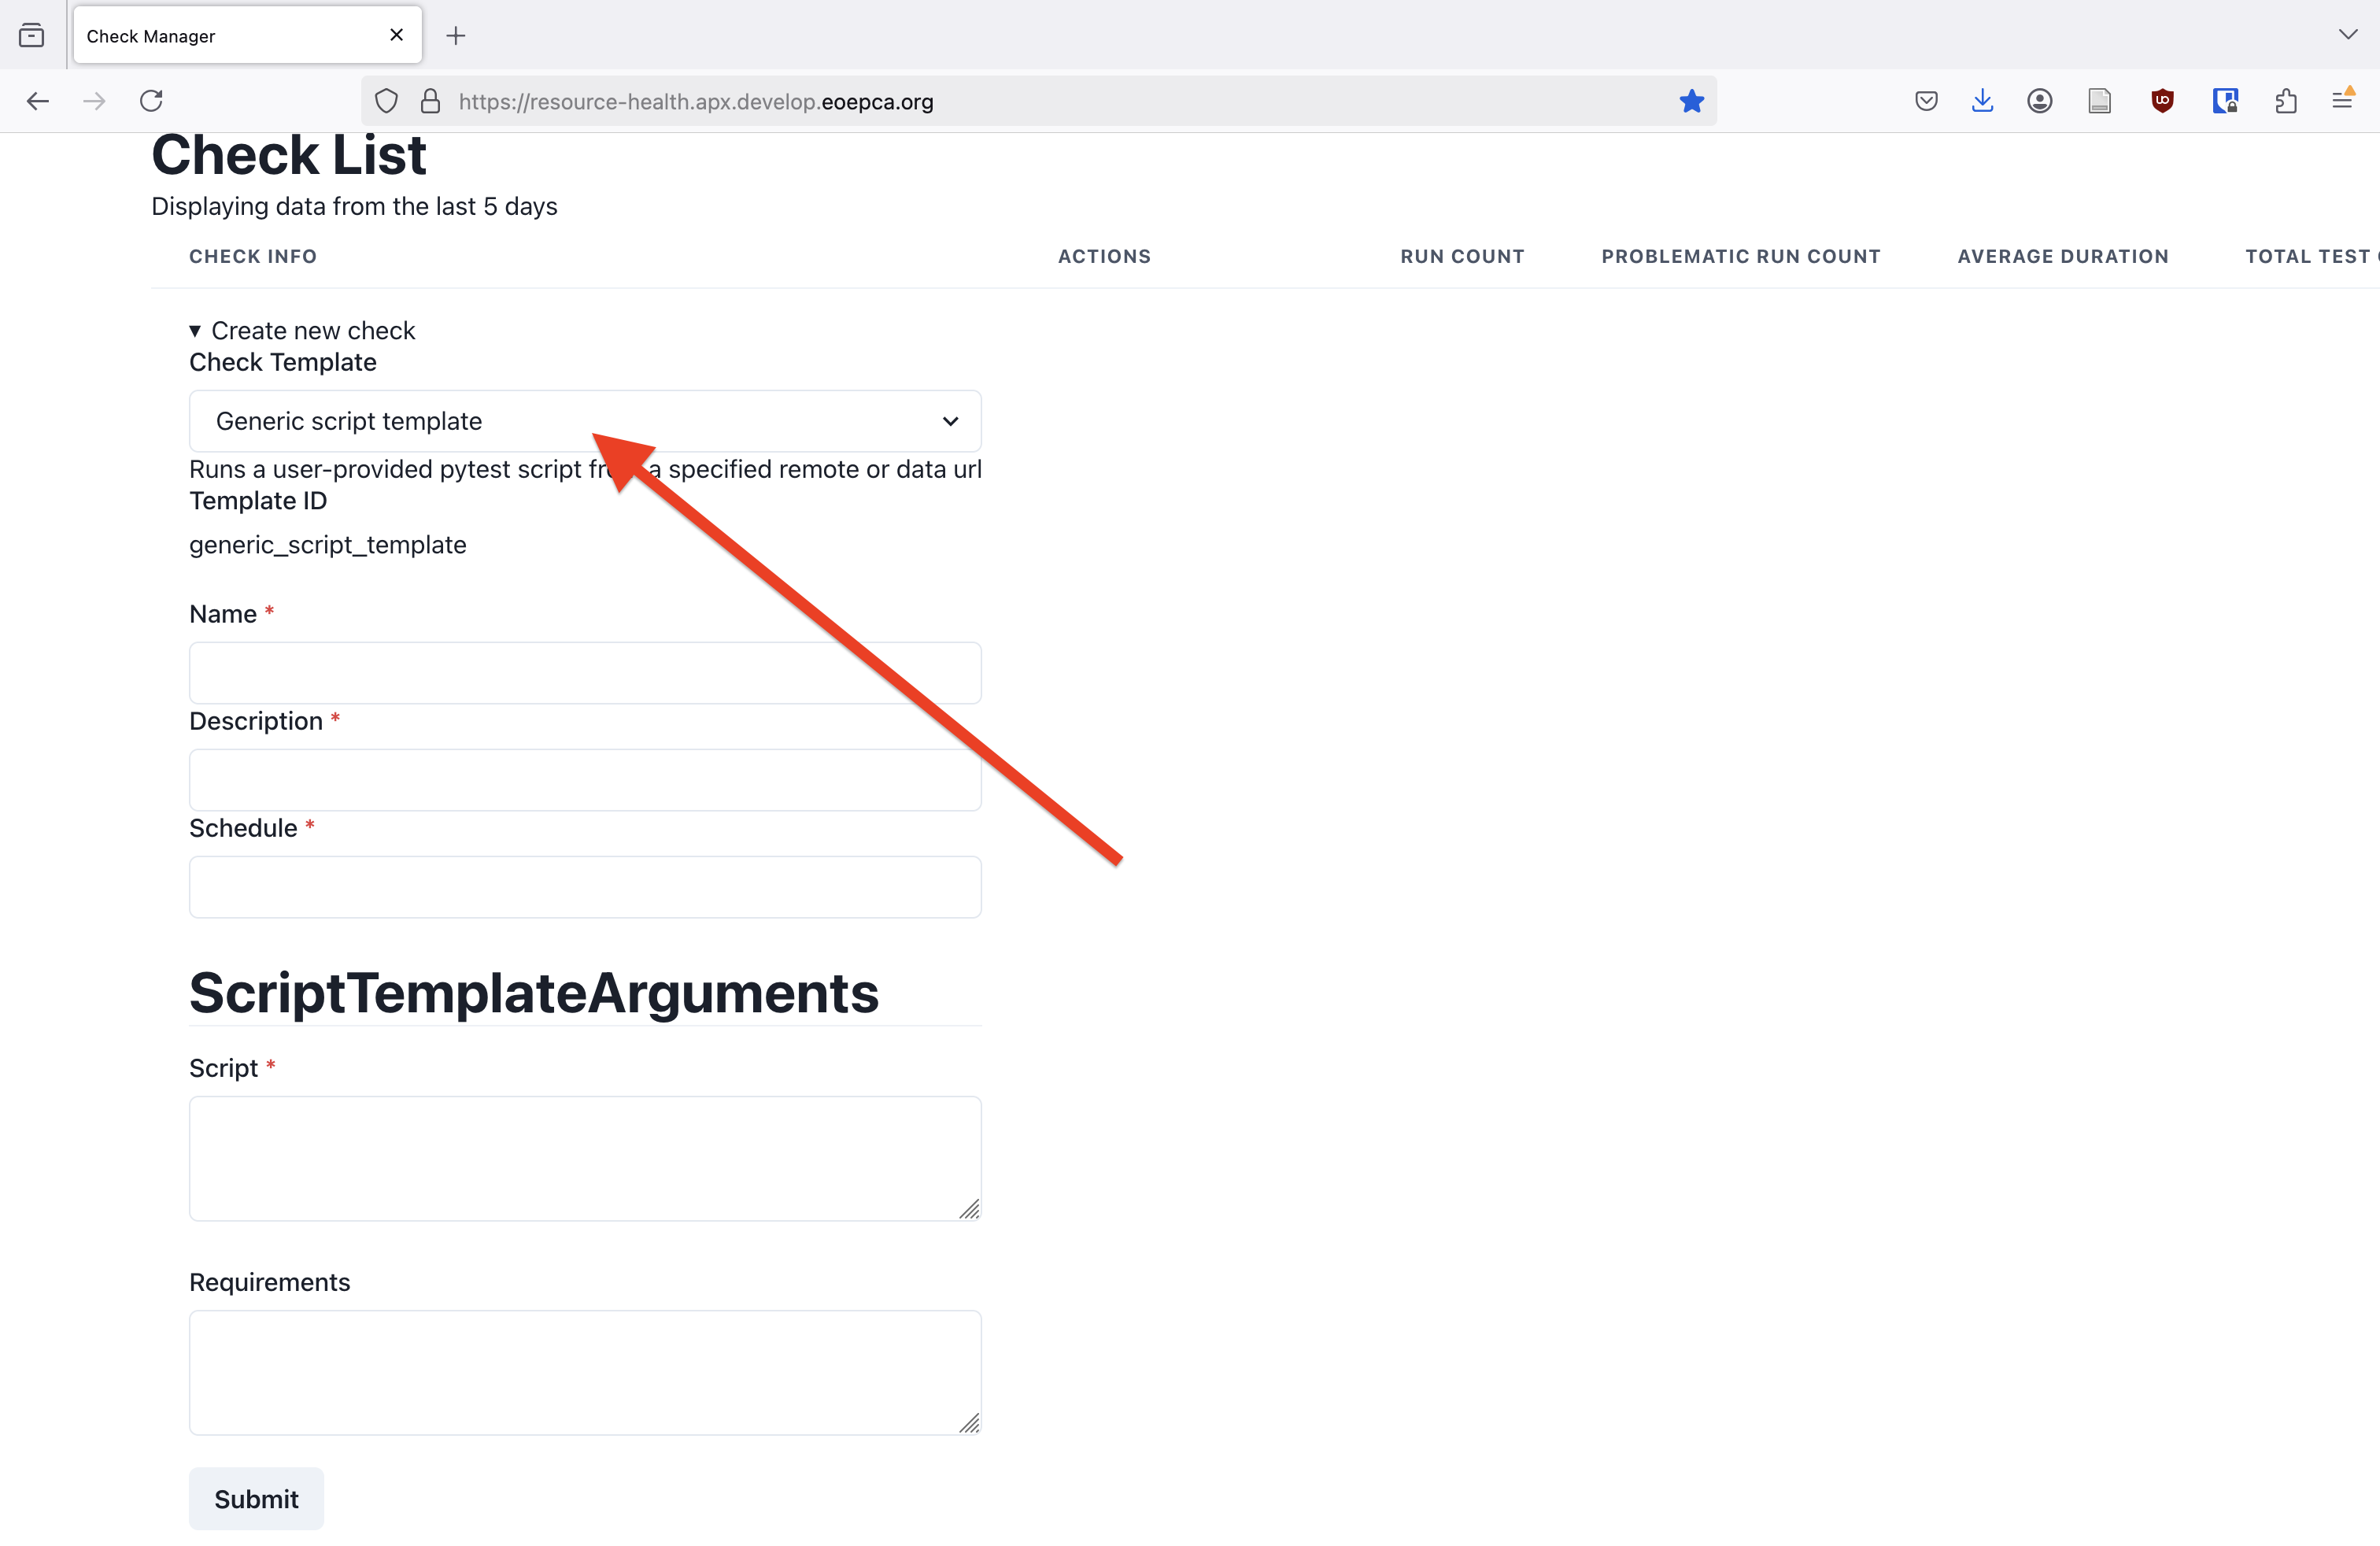Open the downloads arrow icon
This screenshot has width=2380, height=1546.
click(x=1982, y=101)
